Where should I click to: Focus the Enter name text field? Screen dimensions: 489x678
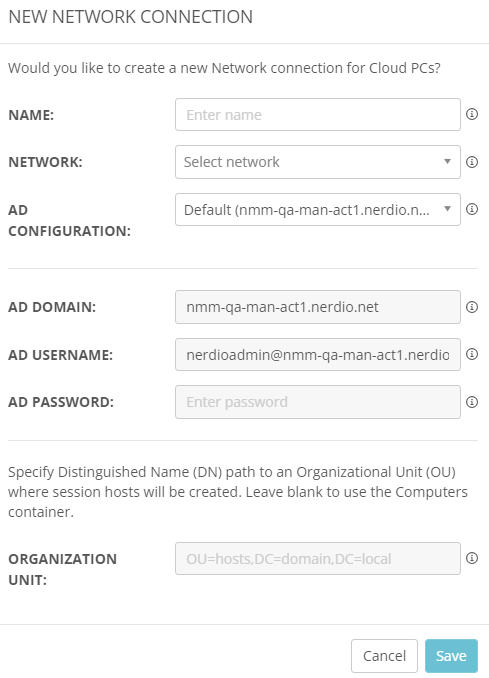pos(318,115)
